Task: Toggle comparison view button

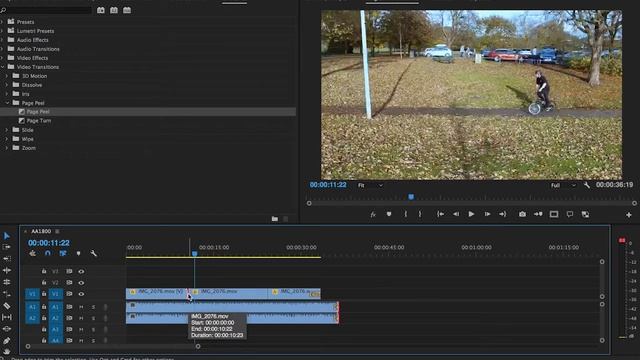Action: [585, 214]
